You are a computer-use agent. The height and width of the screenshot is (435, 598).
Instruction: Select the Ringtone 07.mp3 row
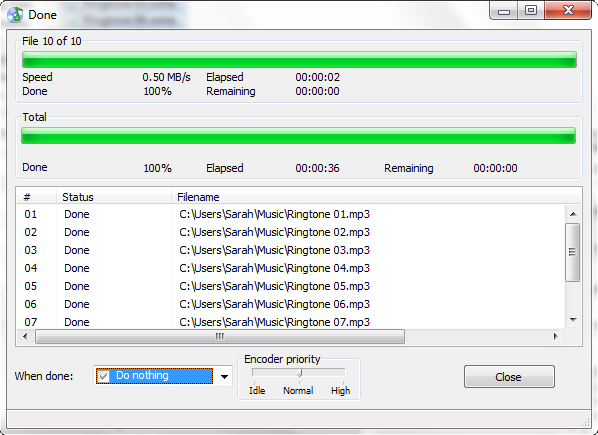pos(291,322)
